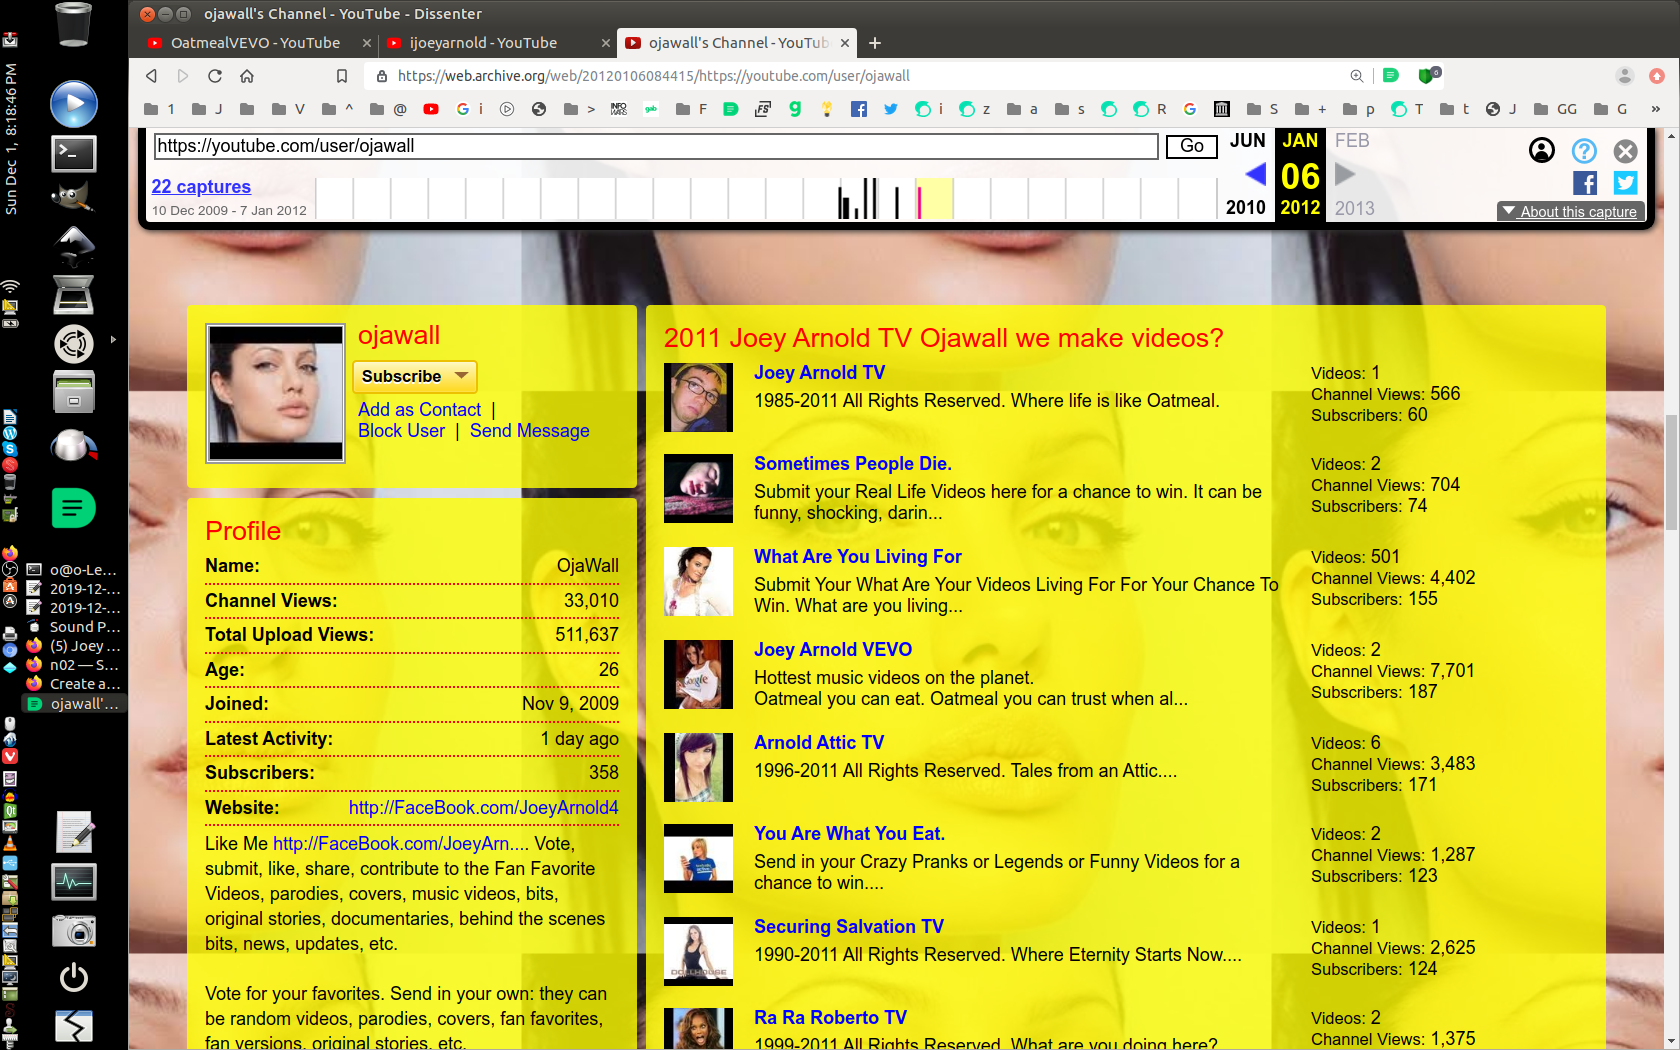Image resolution: width=1680 pixels, height=1050 pixels.
Task: Reload the page with the refresh icon
Action: [215, 76]
